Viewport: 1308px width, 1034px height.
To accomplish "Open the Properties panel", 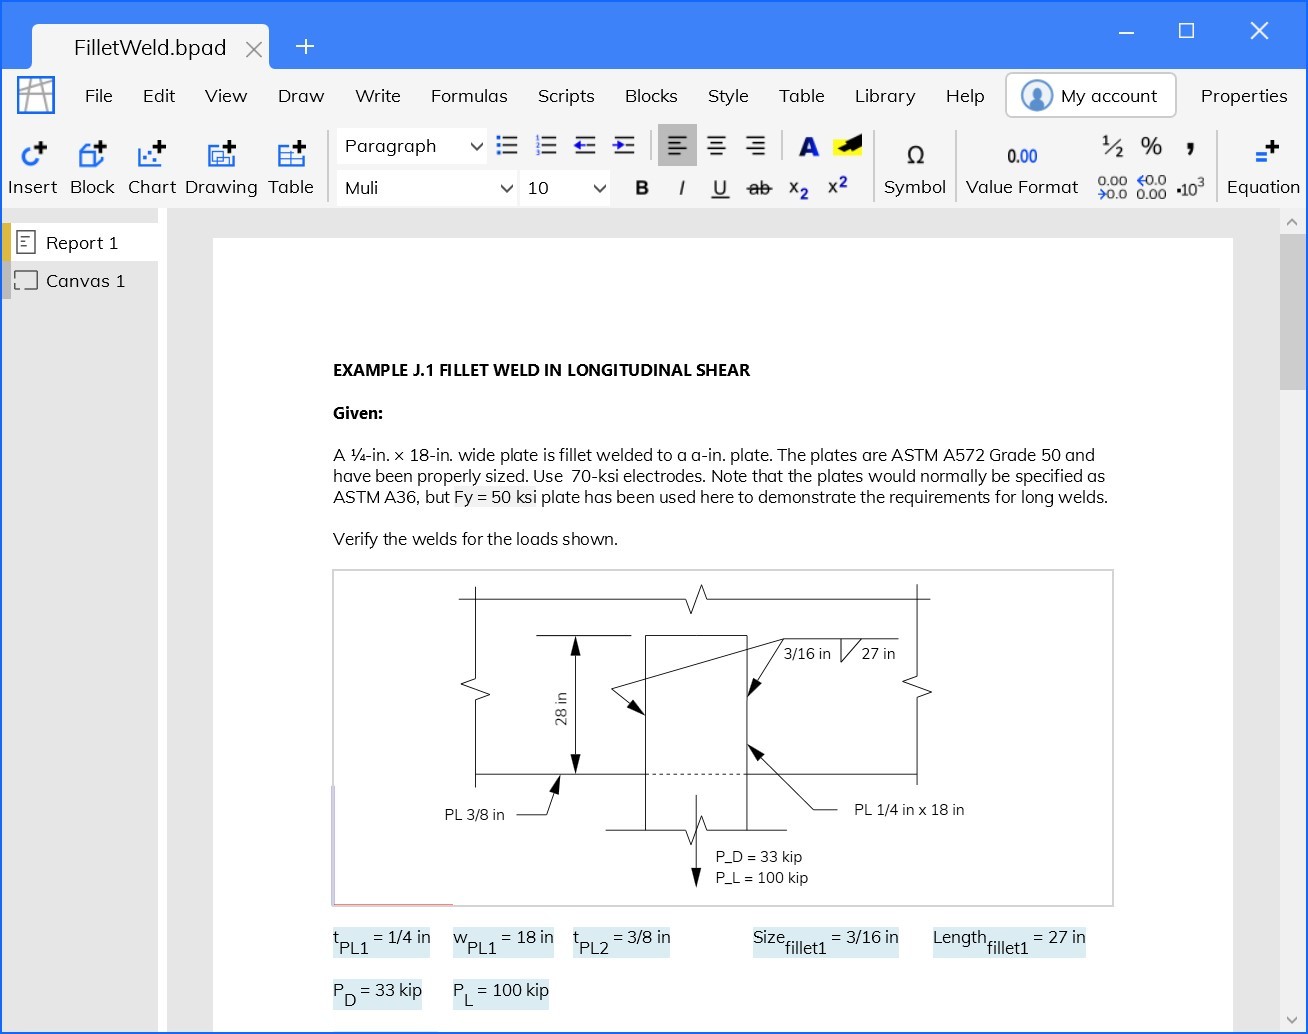I will (x=1244, y=96).
